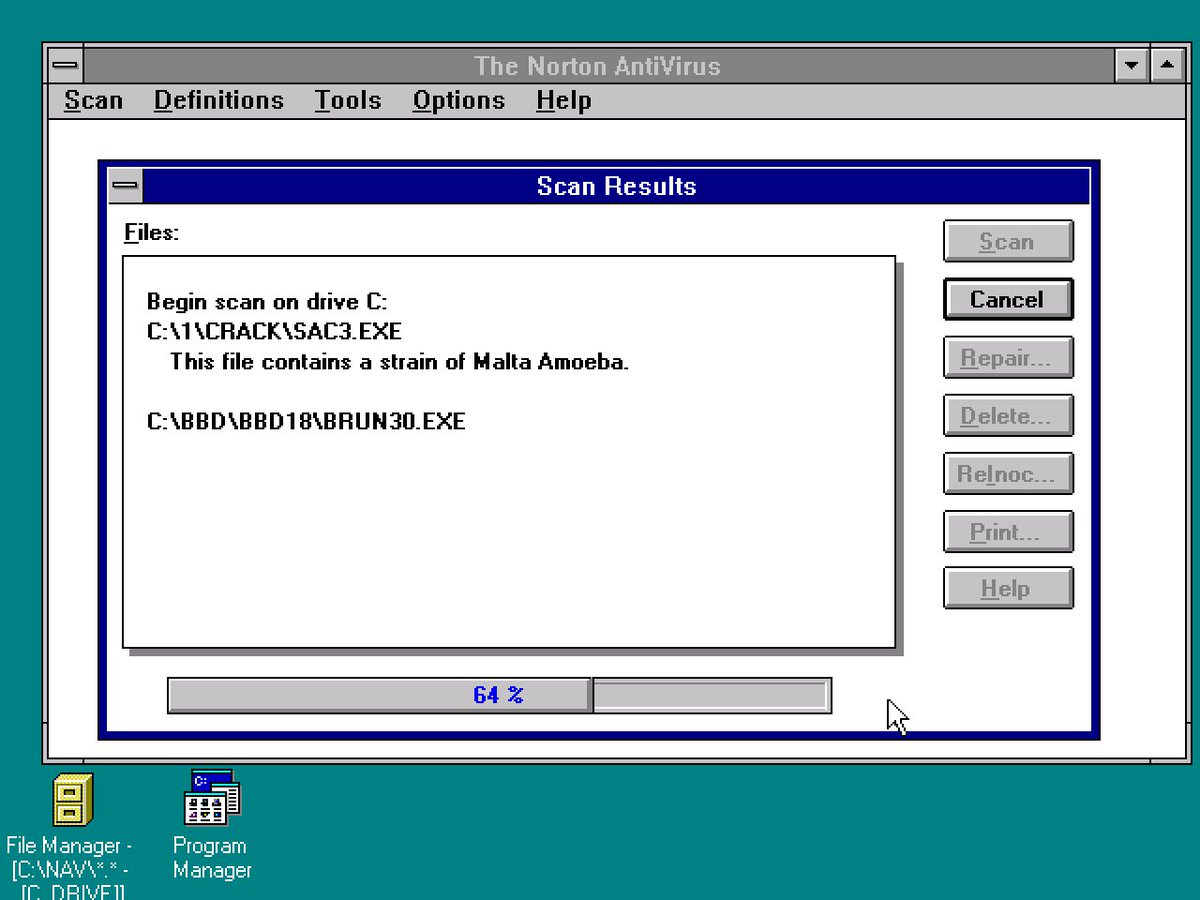Select file C:\BBD\BBD18\BRUN30.EXE in list
Viewport: 1200px width, 900px height.
point(306,421)
